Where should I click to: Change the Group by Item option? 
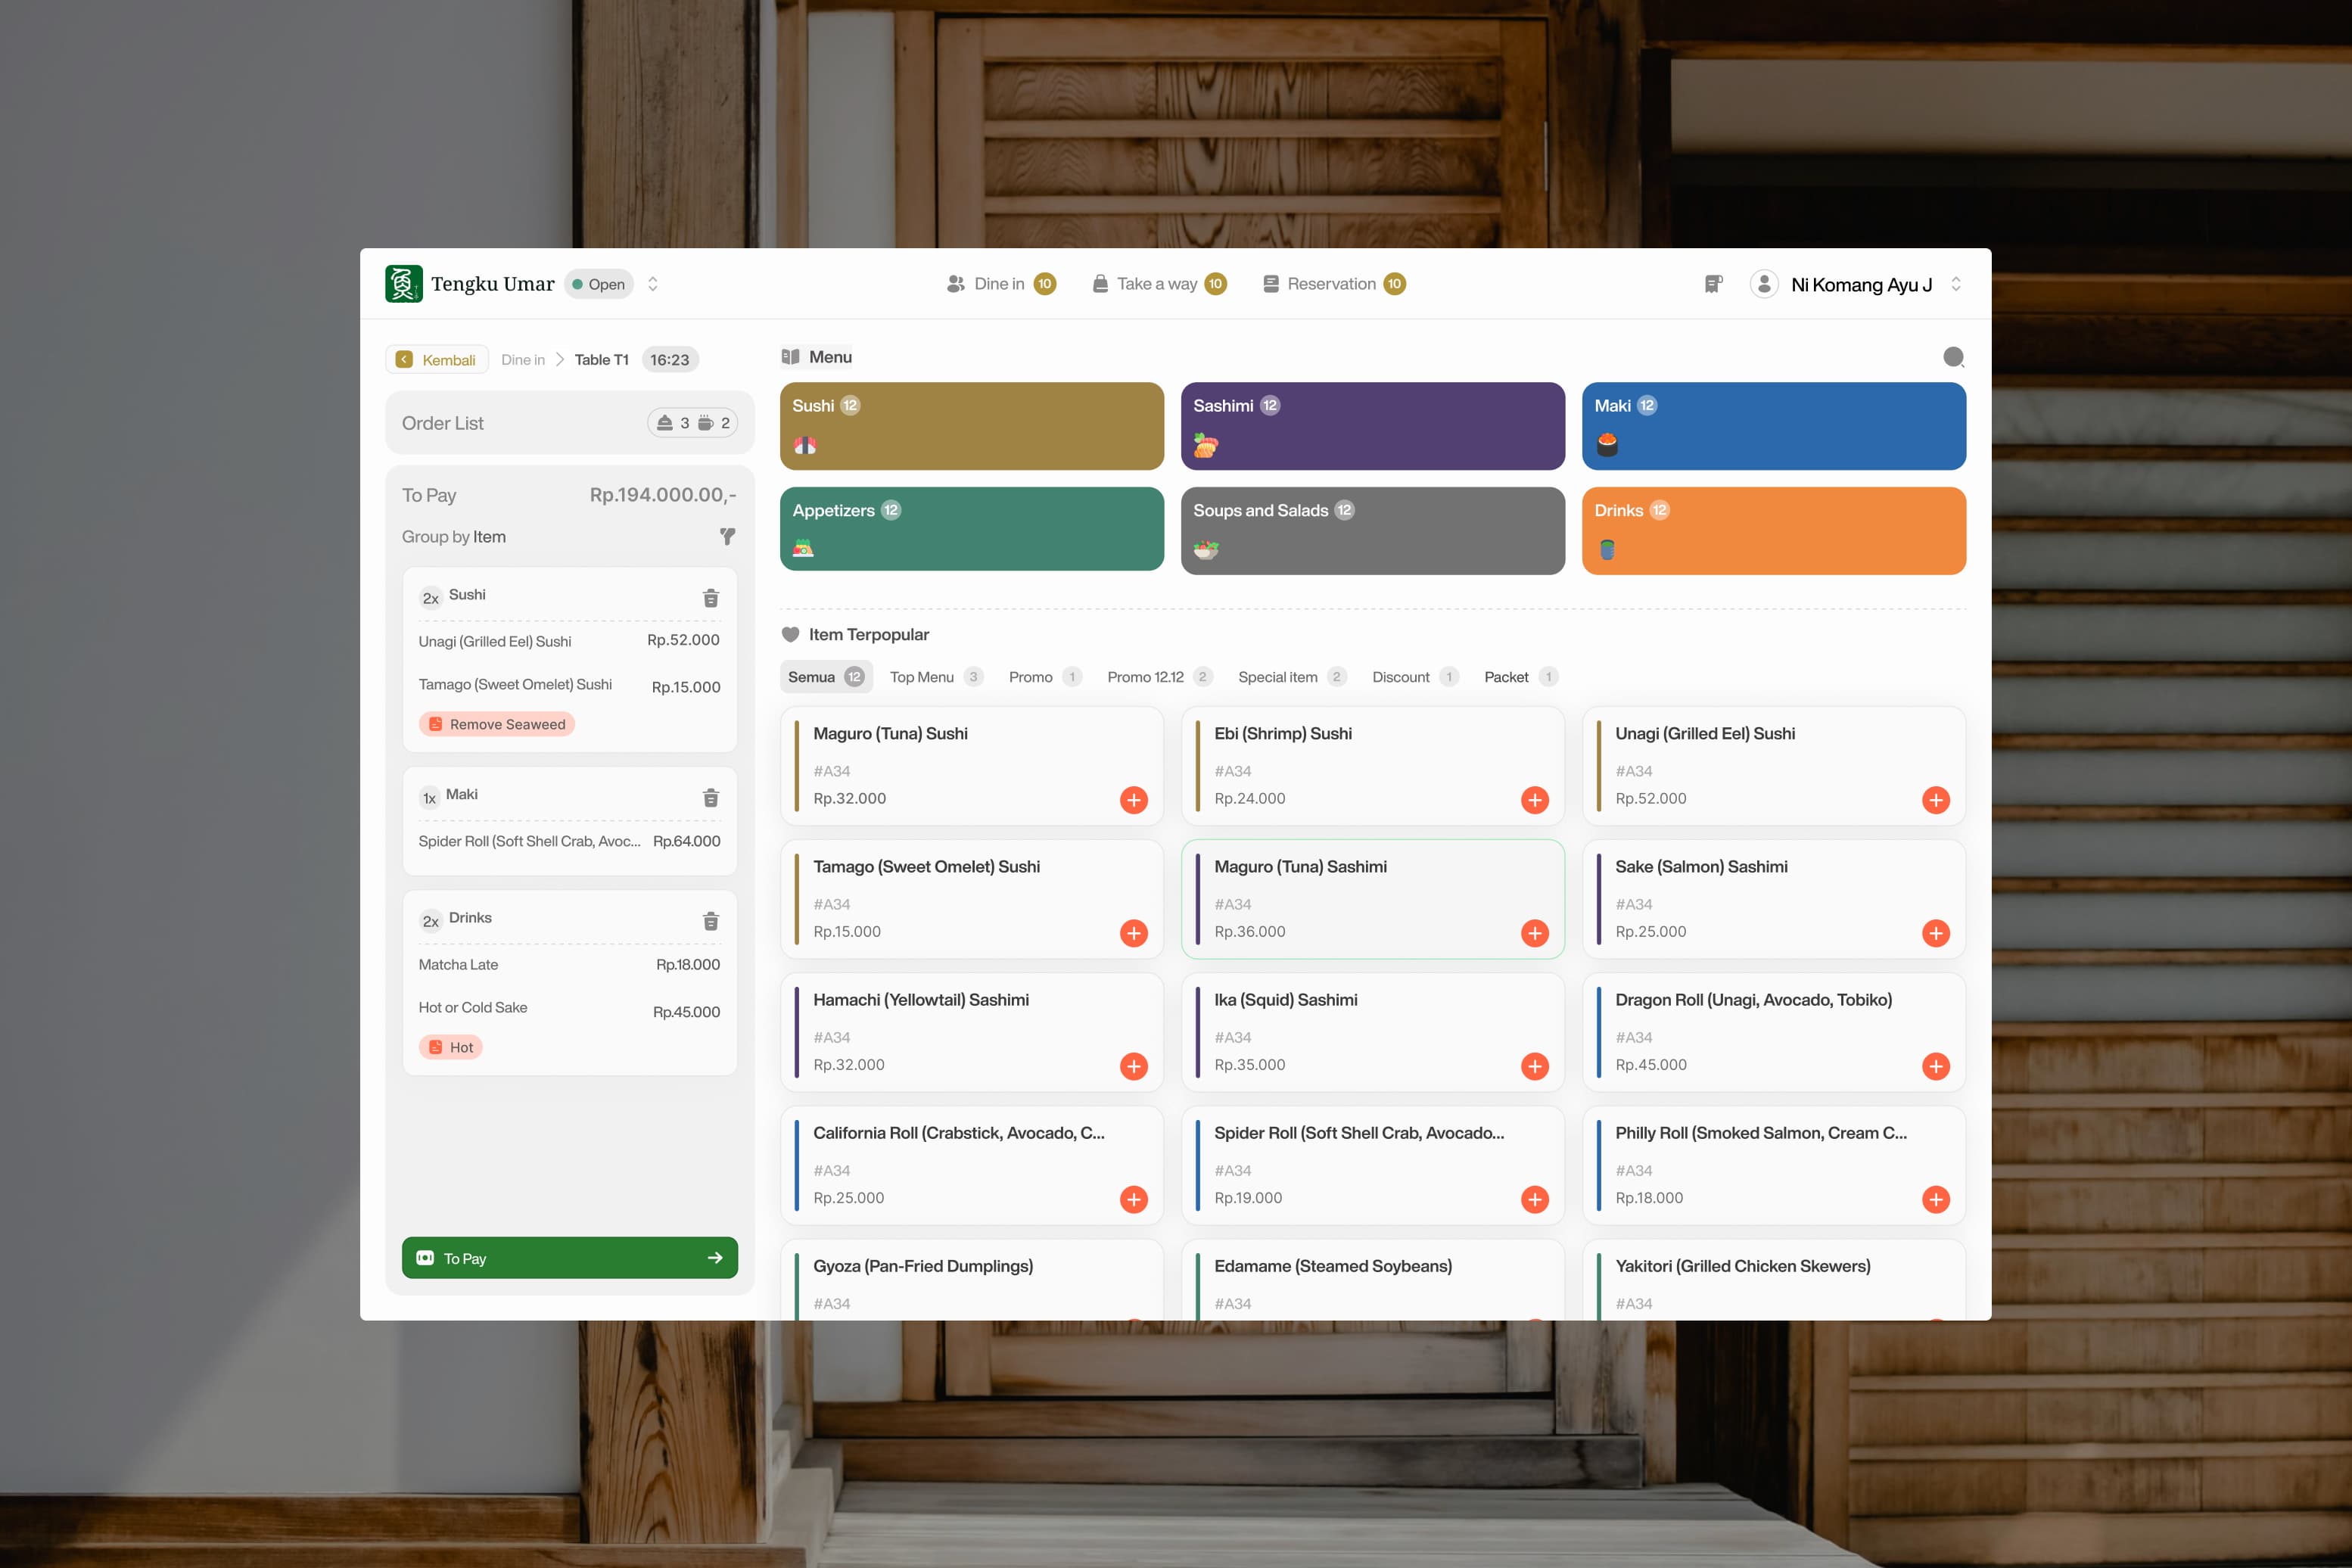[x=489, y=537]
